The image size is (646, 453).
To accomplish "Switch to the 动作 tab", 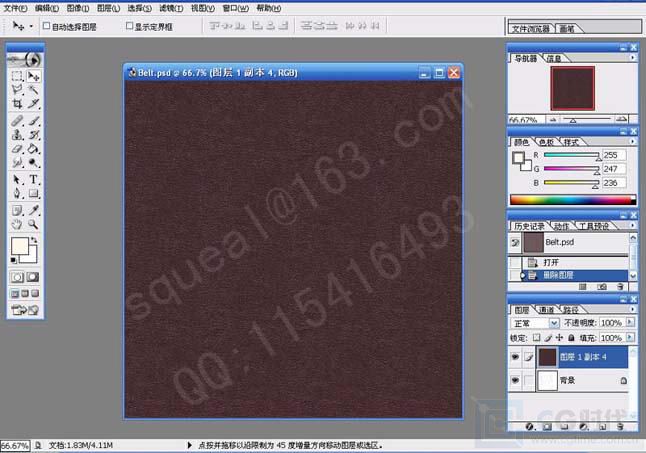I will point(561,226).
